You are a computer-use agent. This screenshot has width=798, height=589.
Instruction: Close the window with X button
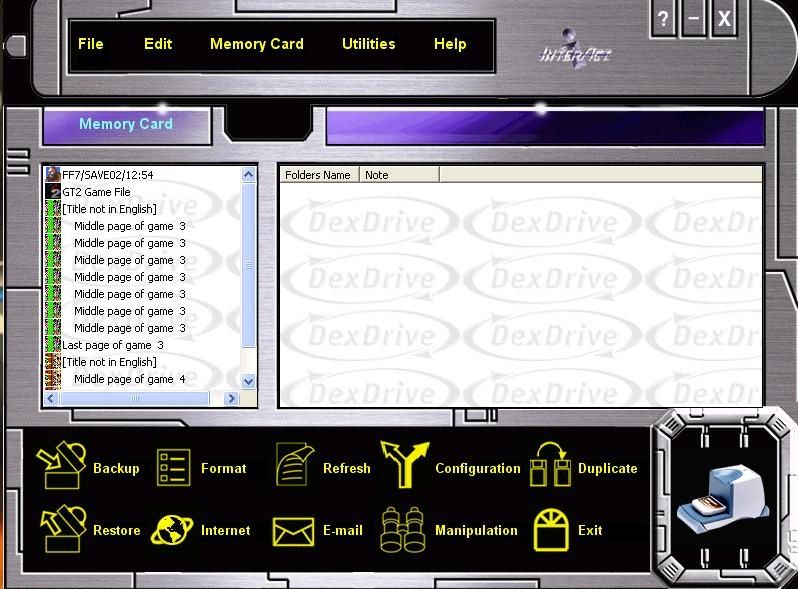724,19
